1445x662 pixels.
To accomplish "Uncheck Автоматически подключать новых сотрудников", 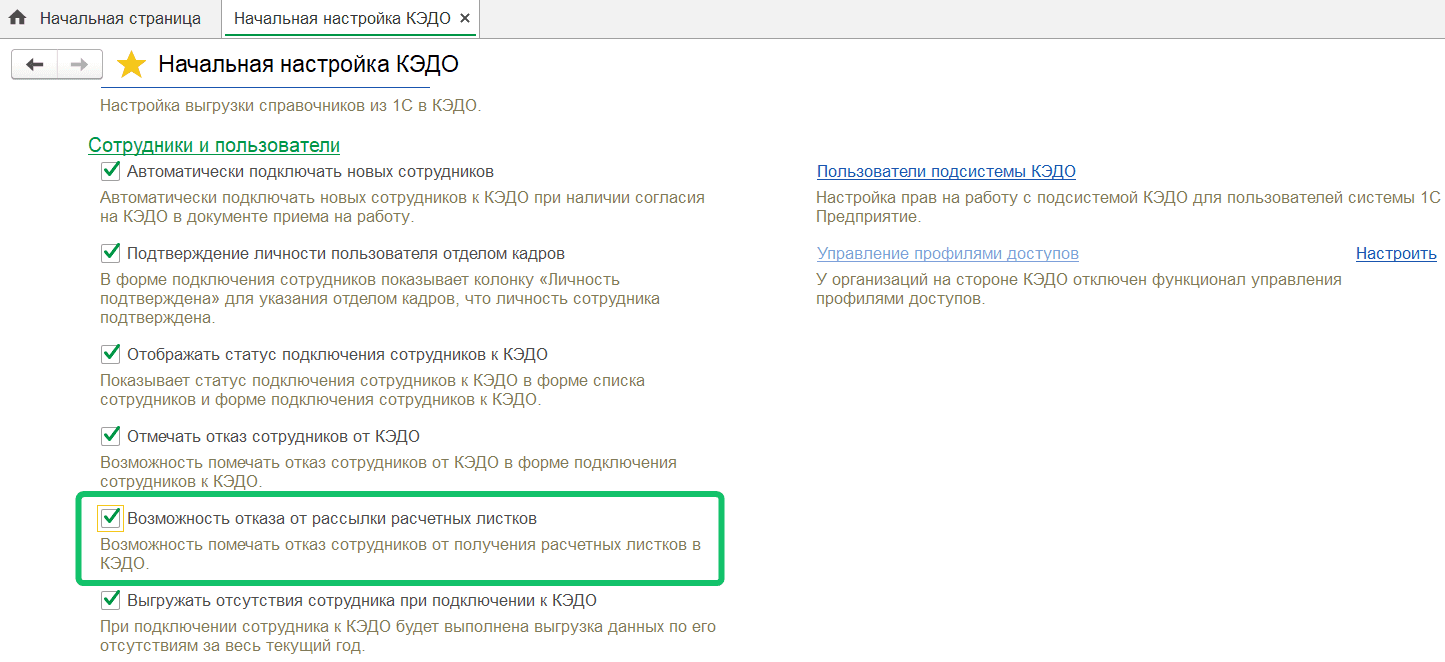I will (111, 172).
